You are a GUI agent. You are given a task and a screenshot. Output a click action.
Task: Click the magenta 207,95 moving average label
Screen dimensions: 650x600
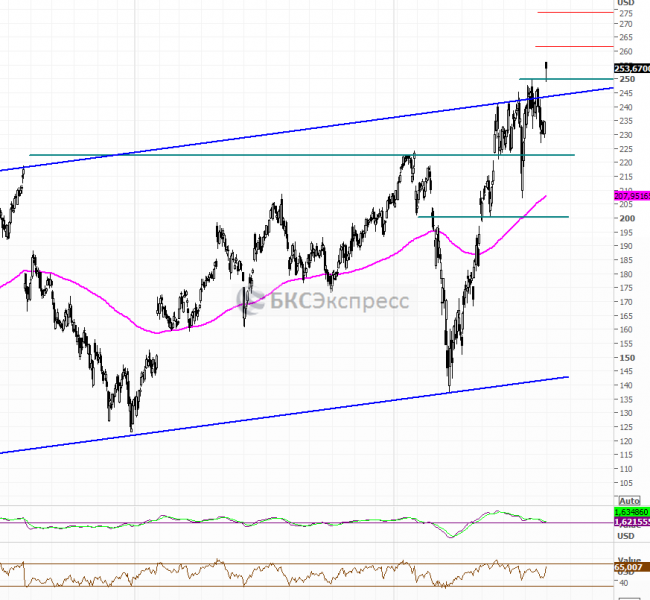click(631, 196)
